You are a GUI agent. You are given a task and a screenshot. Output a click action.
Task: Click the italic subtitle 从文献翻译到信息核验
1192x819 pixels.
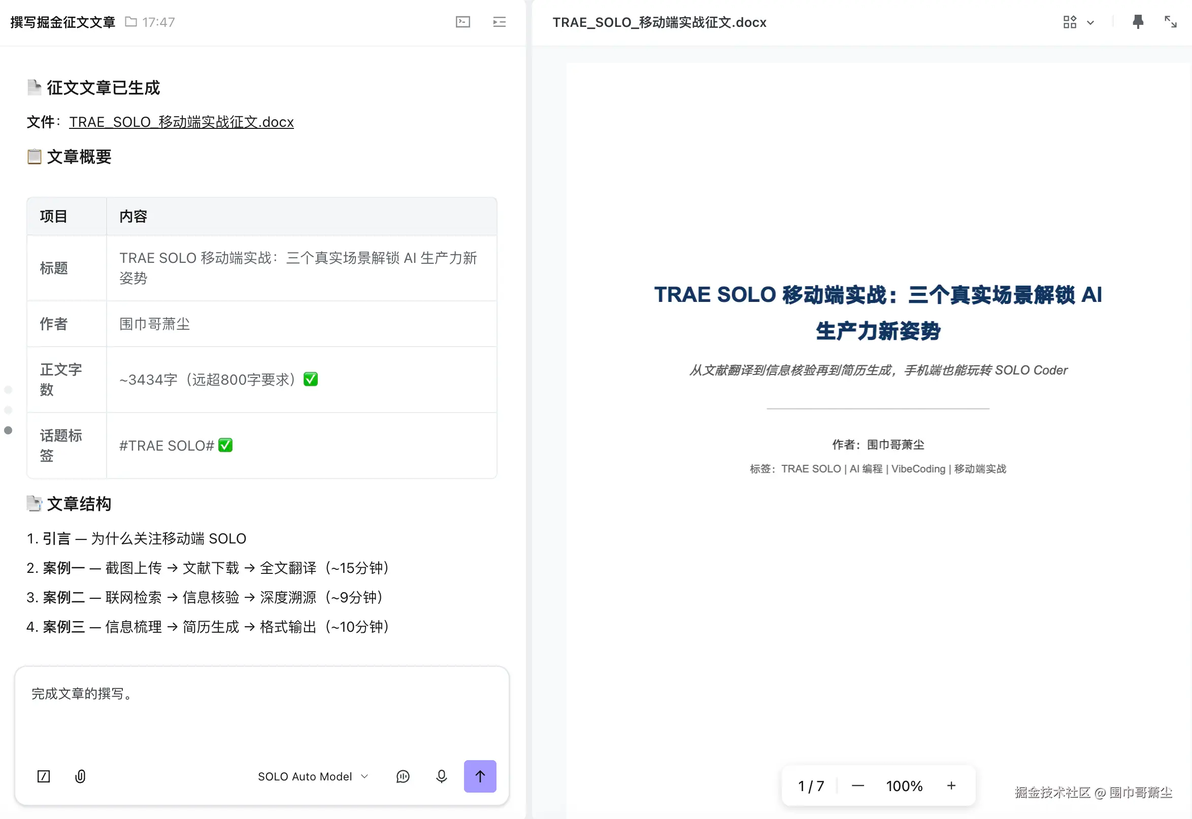pyautogui.click(x=878, y=370)
